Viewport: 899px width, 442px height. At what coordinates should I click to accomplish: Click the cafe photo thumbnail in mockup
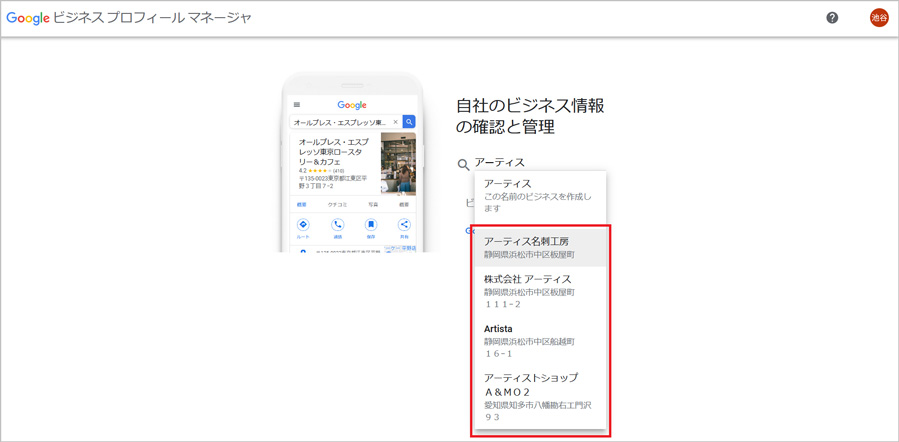pyautogui.click(x=398, y=165)
